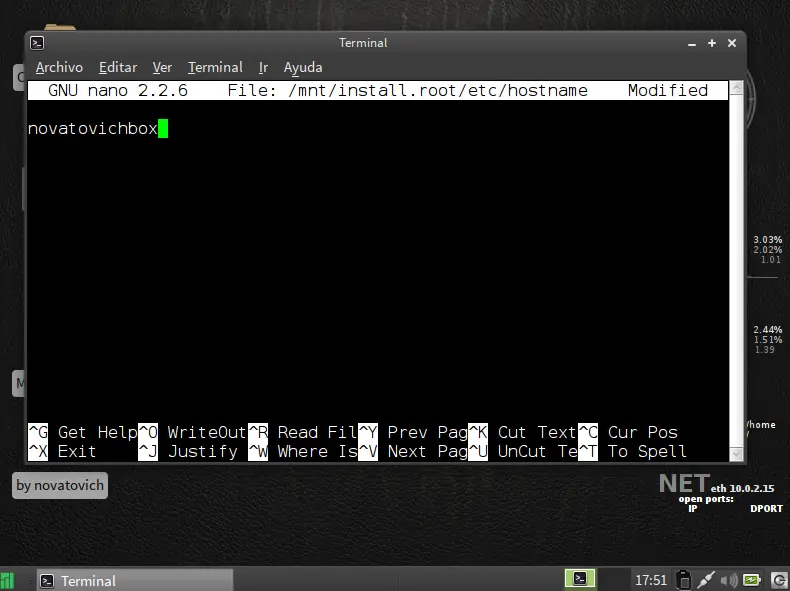Viewport: 790px width, 591px height.
Task: Open the Ver menu
Action: pos(162,67)
